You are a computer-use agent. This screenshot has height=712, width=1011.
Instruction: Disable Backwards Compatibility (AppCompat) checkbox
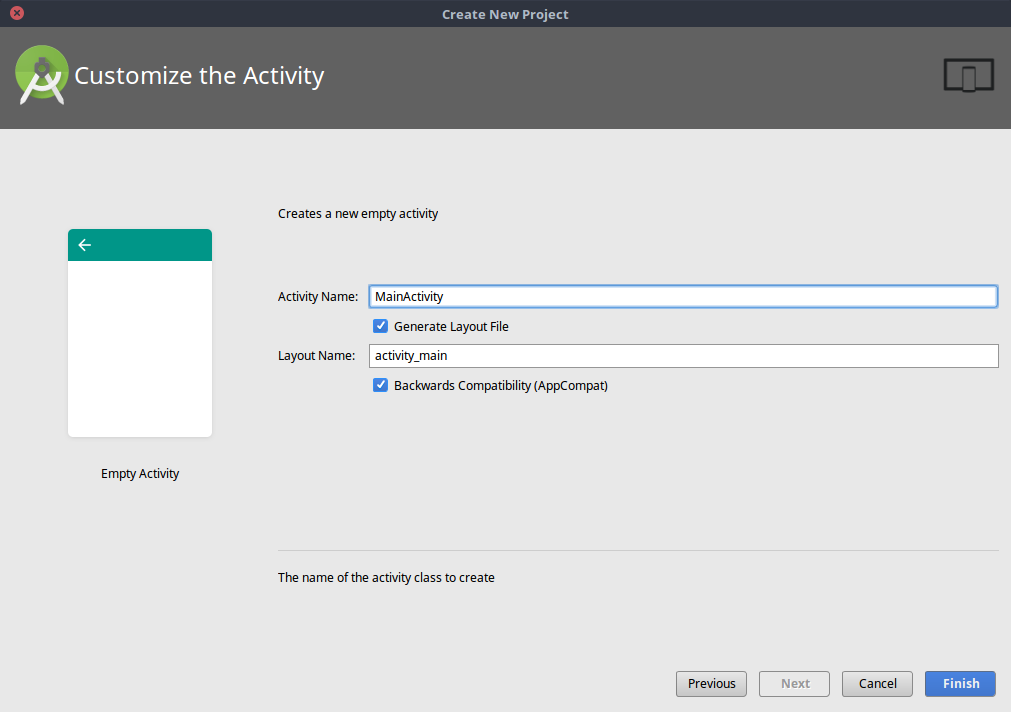coord(381,385)
